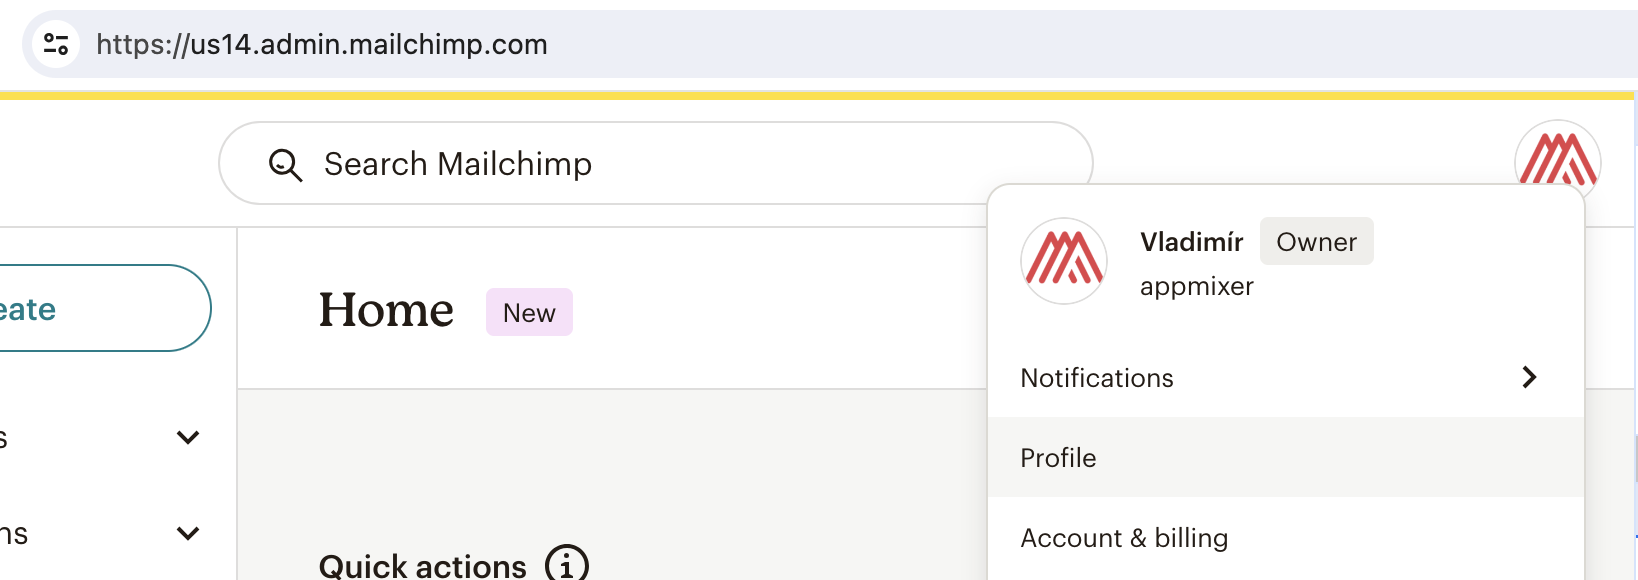Screen dimensions: 1638x580
Task: Click the New badge next to Home
Action: tap(529, 313)
